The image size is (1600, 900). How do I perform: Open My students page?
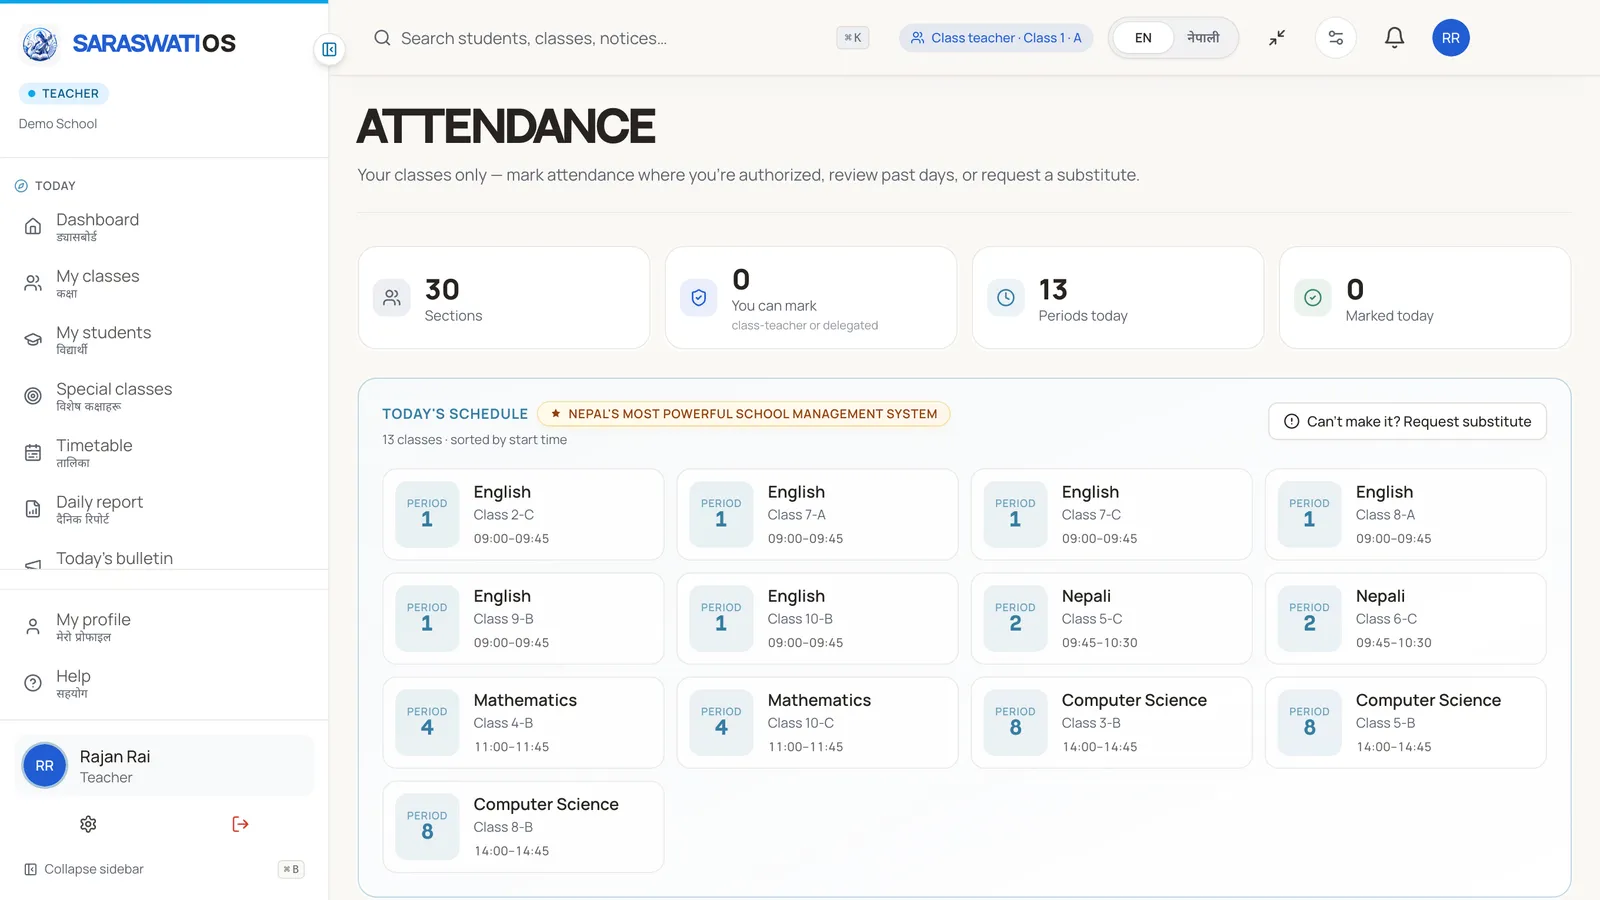coord(164,339)
